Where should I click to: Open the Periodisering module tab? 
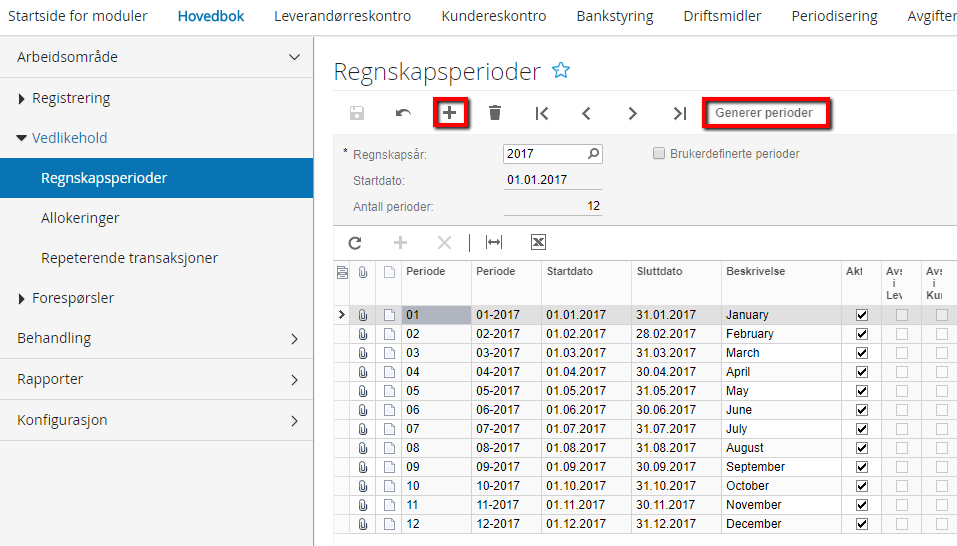[x=834, y=16]
